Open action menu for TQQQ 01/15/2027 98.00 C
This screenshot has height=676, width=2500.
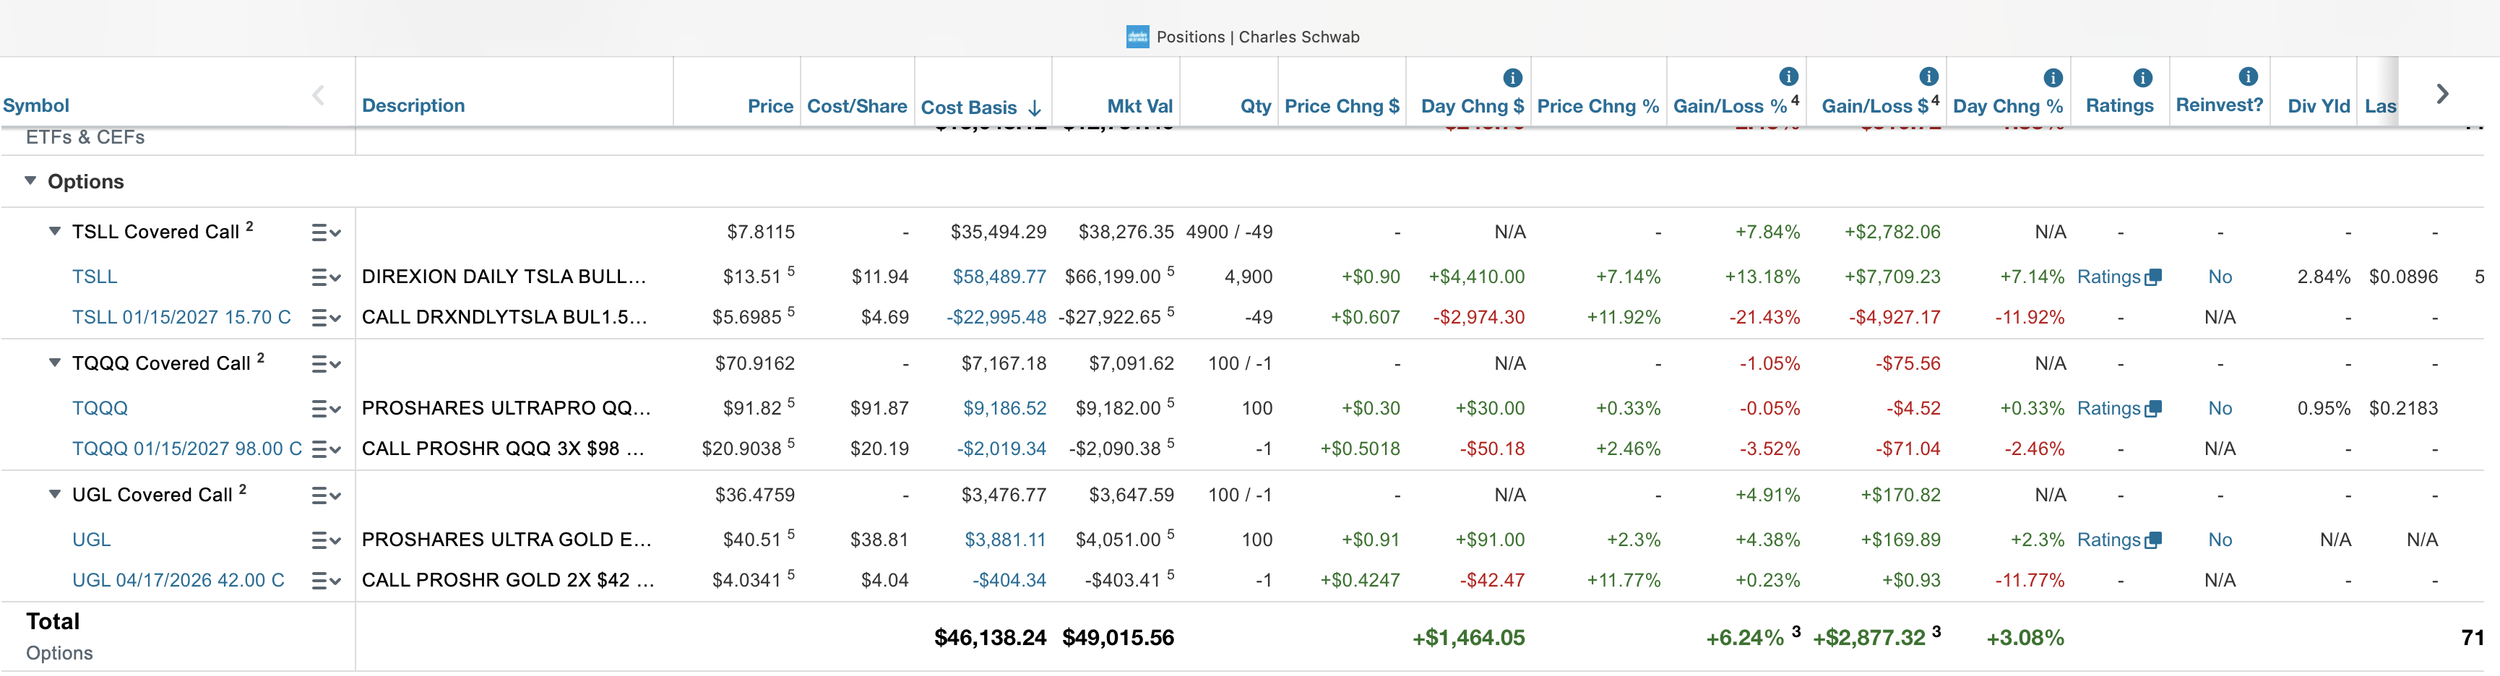point(326,450)
